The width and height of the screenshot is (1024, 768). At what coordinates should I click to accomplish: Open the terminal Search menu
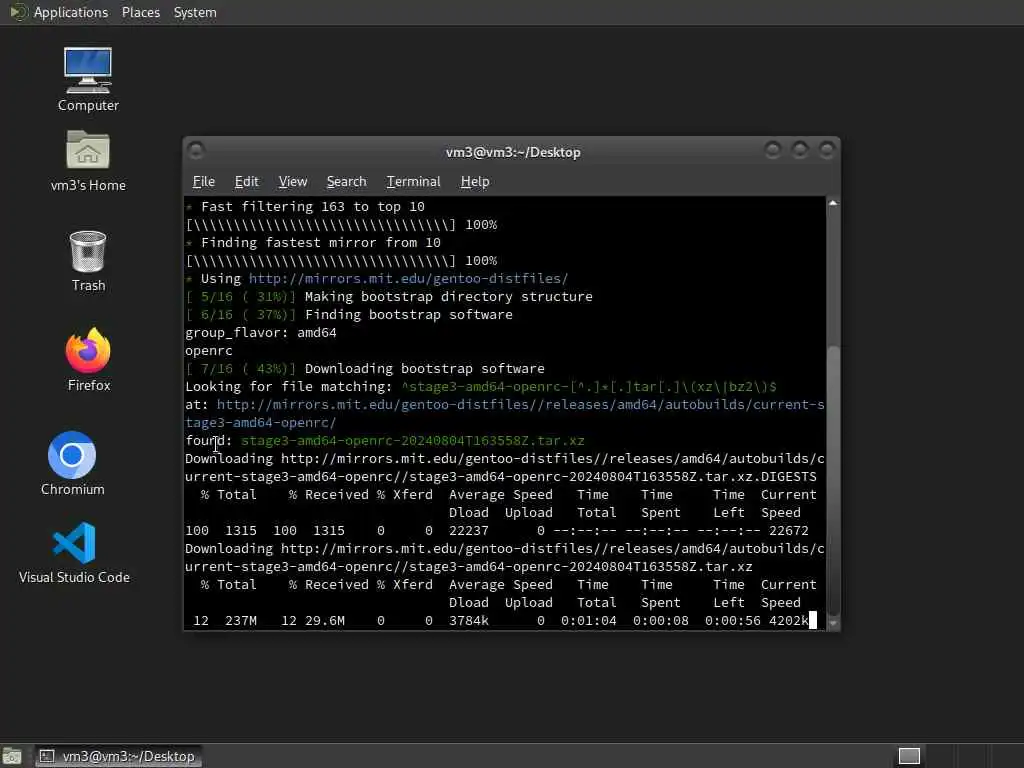click(346, 182)
